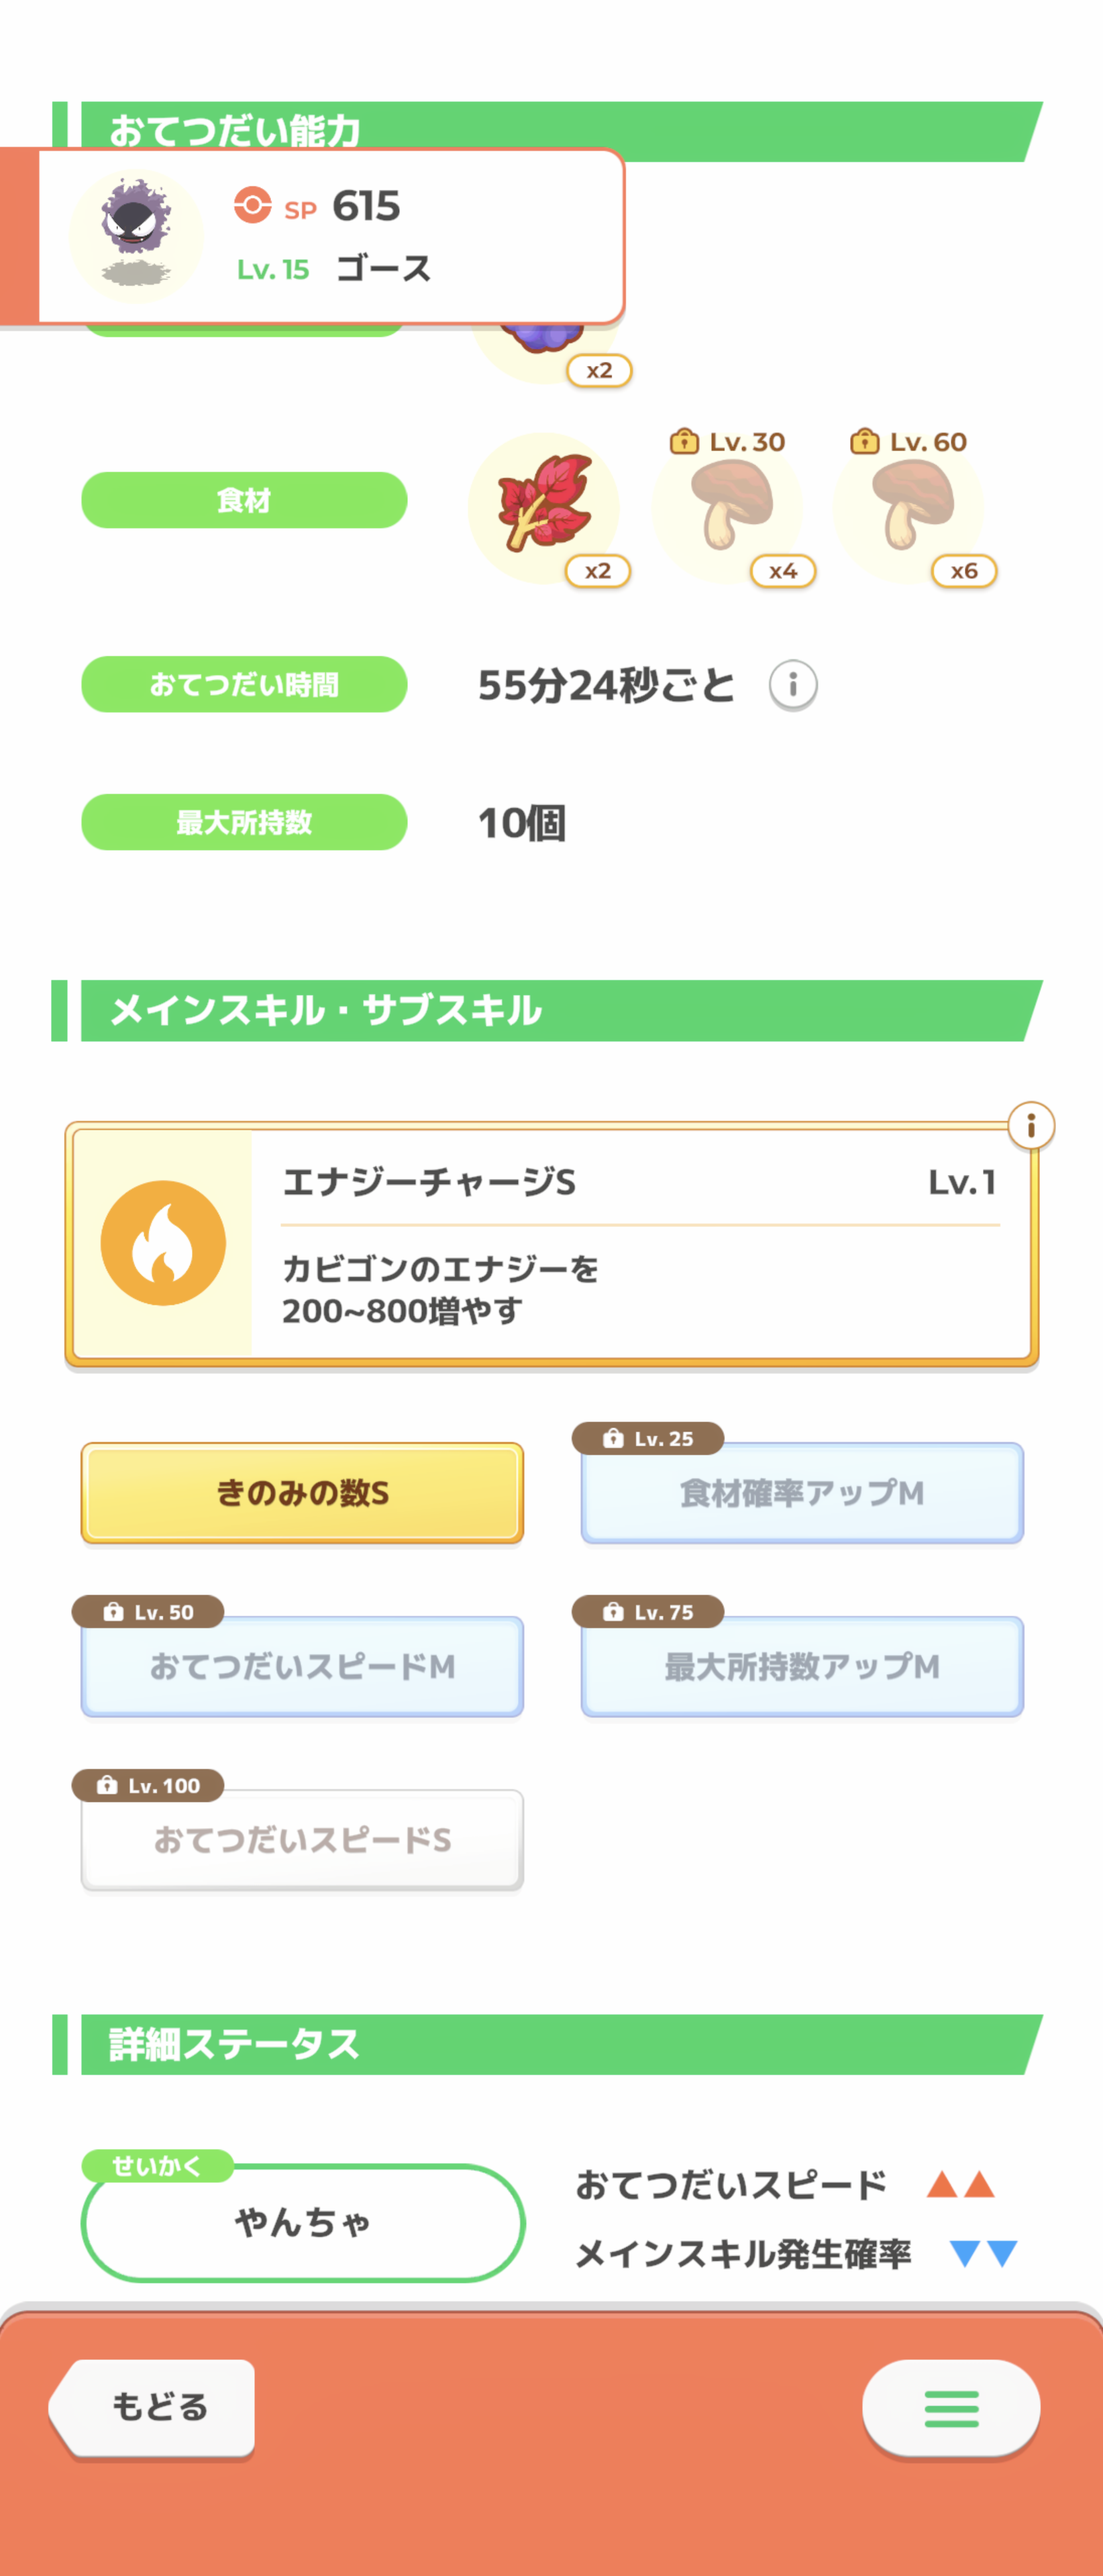Tap the やんちゃ nature box
The width and height of the screenshot is (1103, 2576).
coord(302,2222)
